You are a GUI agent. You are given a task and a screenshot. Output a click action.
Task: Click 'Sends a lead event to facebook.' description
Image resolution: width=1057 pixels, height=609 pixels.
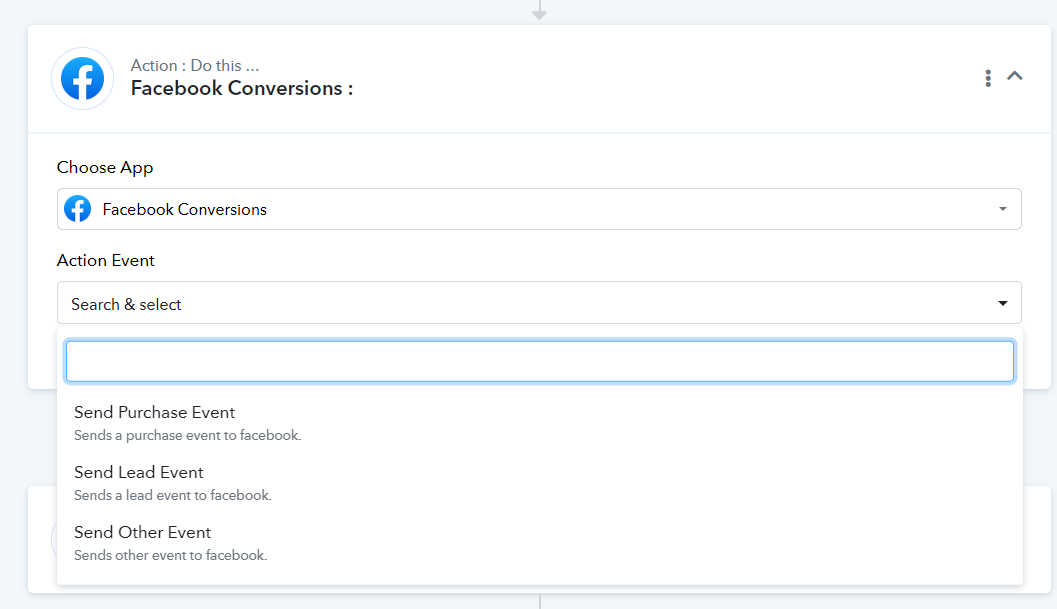point(173,496)
